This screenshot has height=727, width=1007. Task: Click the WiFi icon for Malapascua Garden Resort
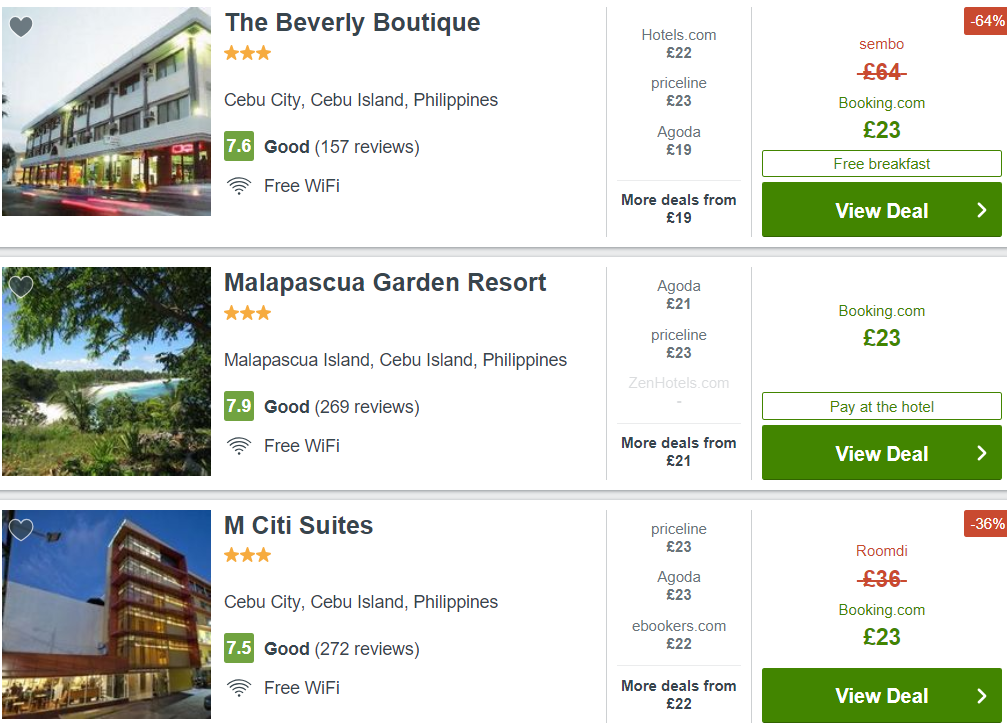(x=239, y=446)
